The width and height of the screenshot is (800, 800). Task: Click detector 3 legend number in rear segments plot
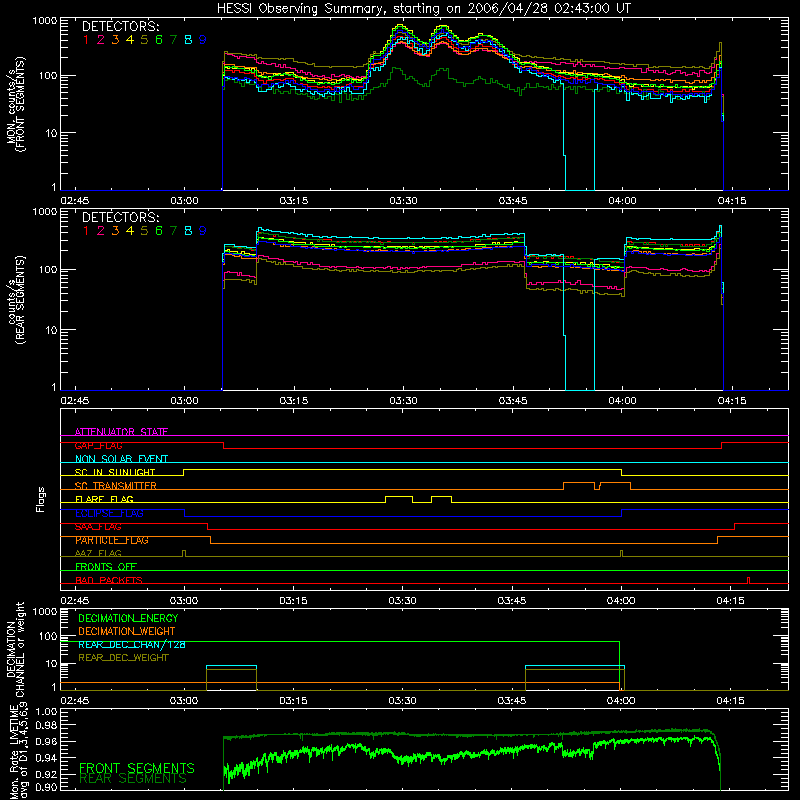[x=115, y=231]
